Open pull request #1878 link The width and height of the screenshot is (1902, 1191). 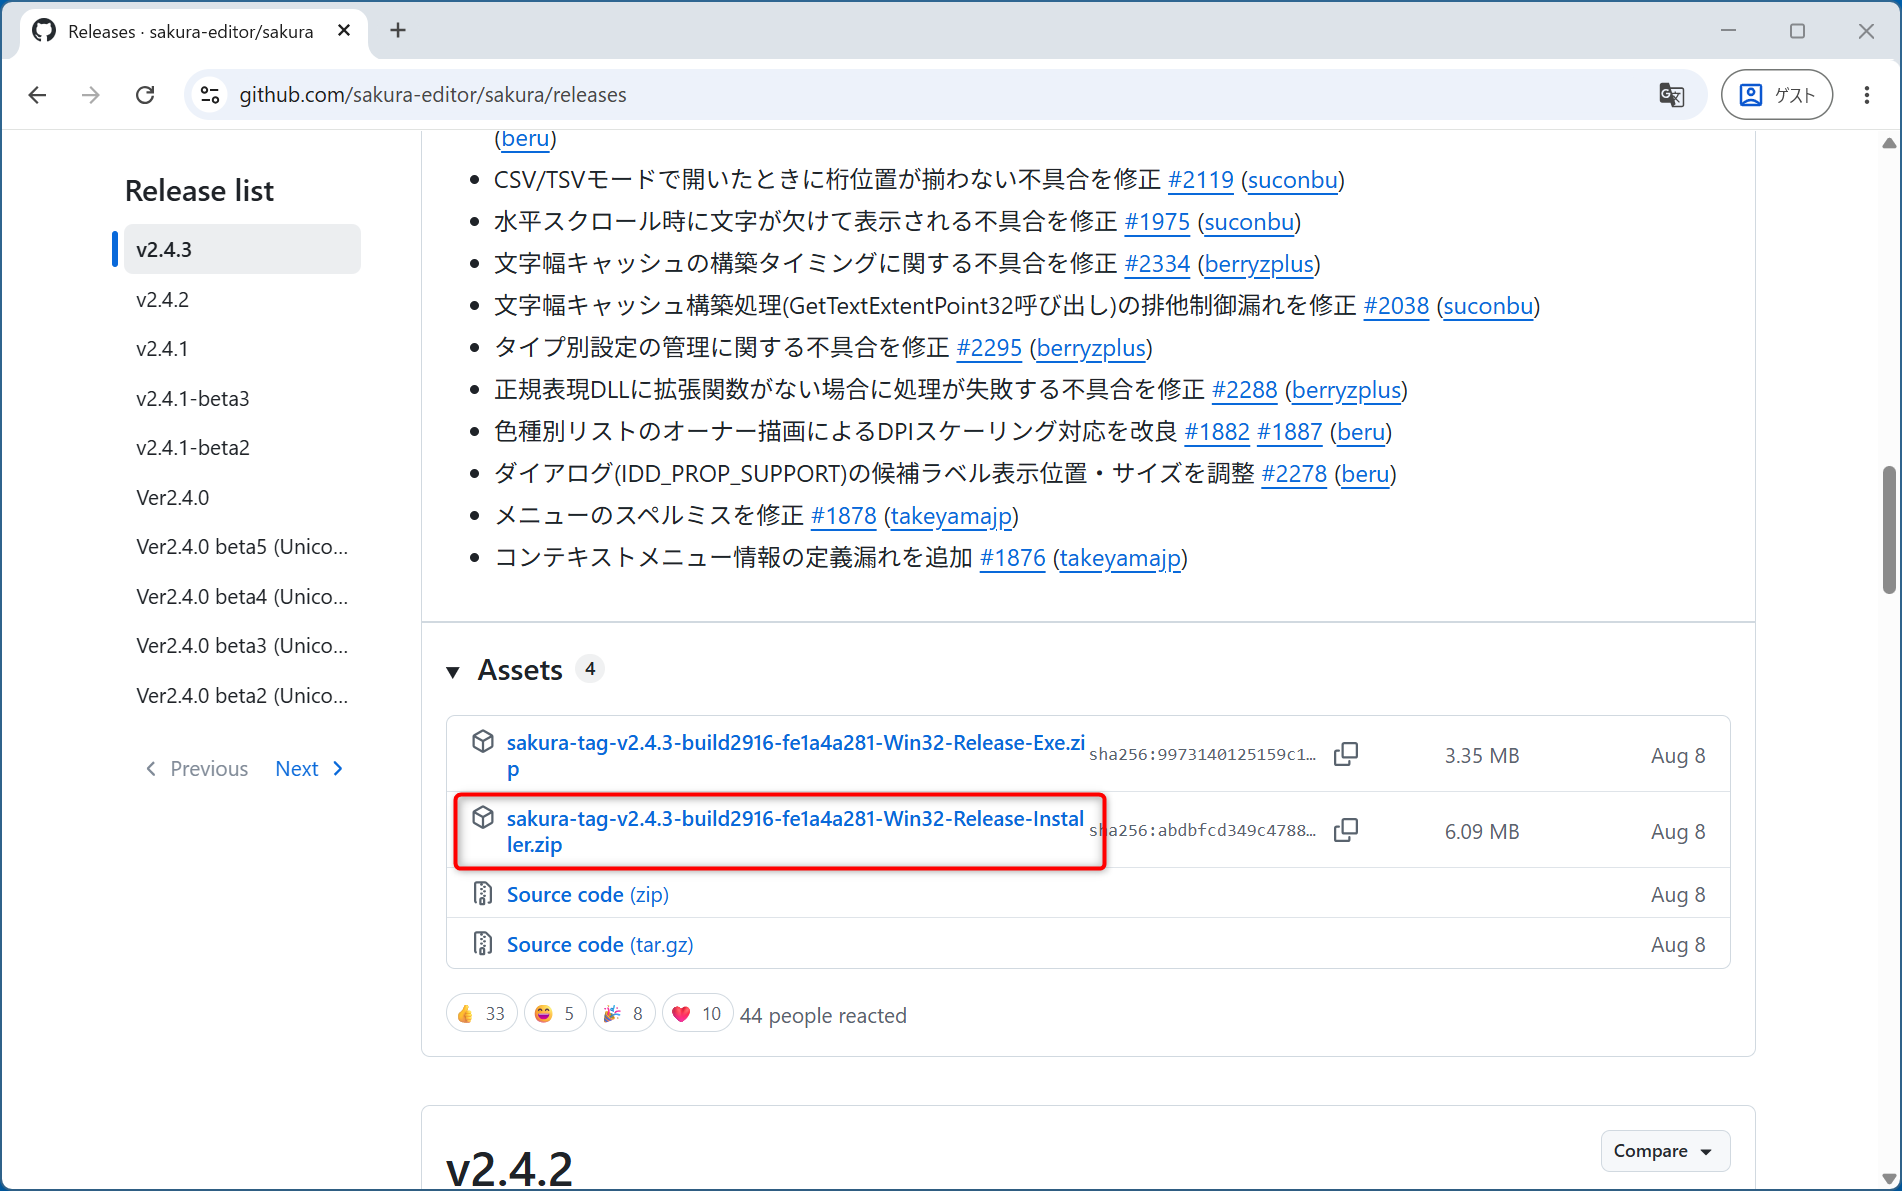click(x=843, y=516)
